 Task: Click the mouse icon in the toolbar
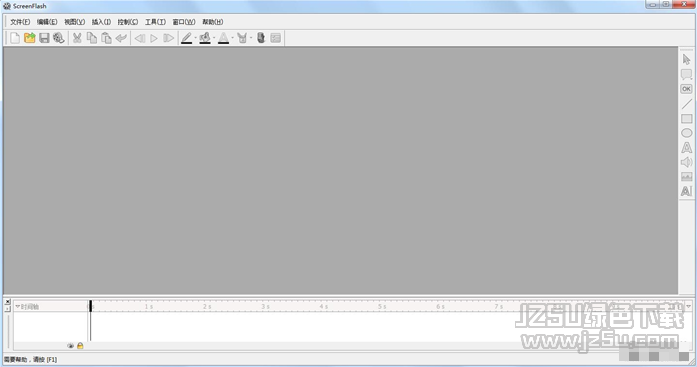(261, 38)
